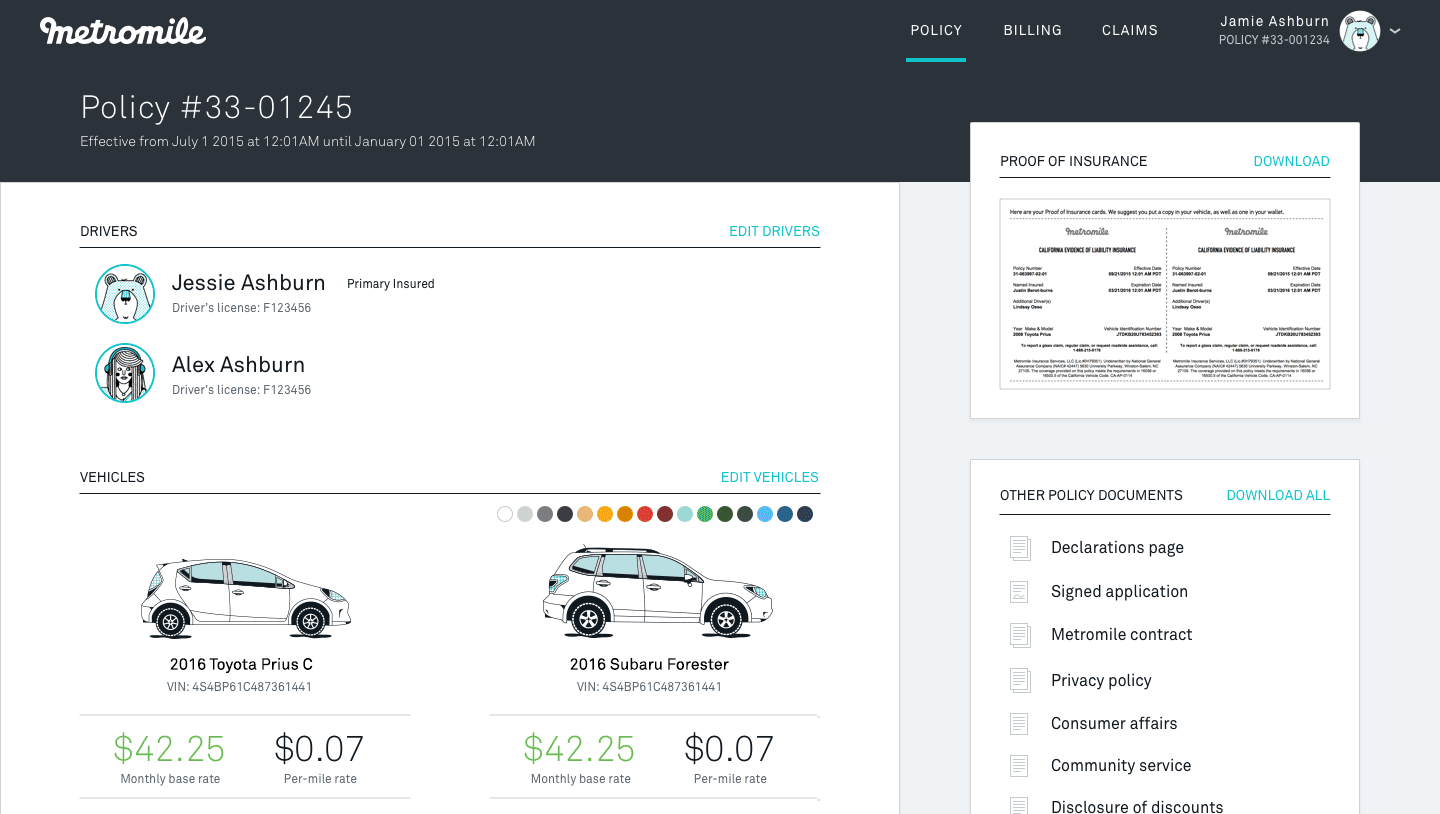Open the account menu chevron beside avatar
Image resolution: width=1440 pixels, height=814 pixels.
click(x=1395, y=31)
